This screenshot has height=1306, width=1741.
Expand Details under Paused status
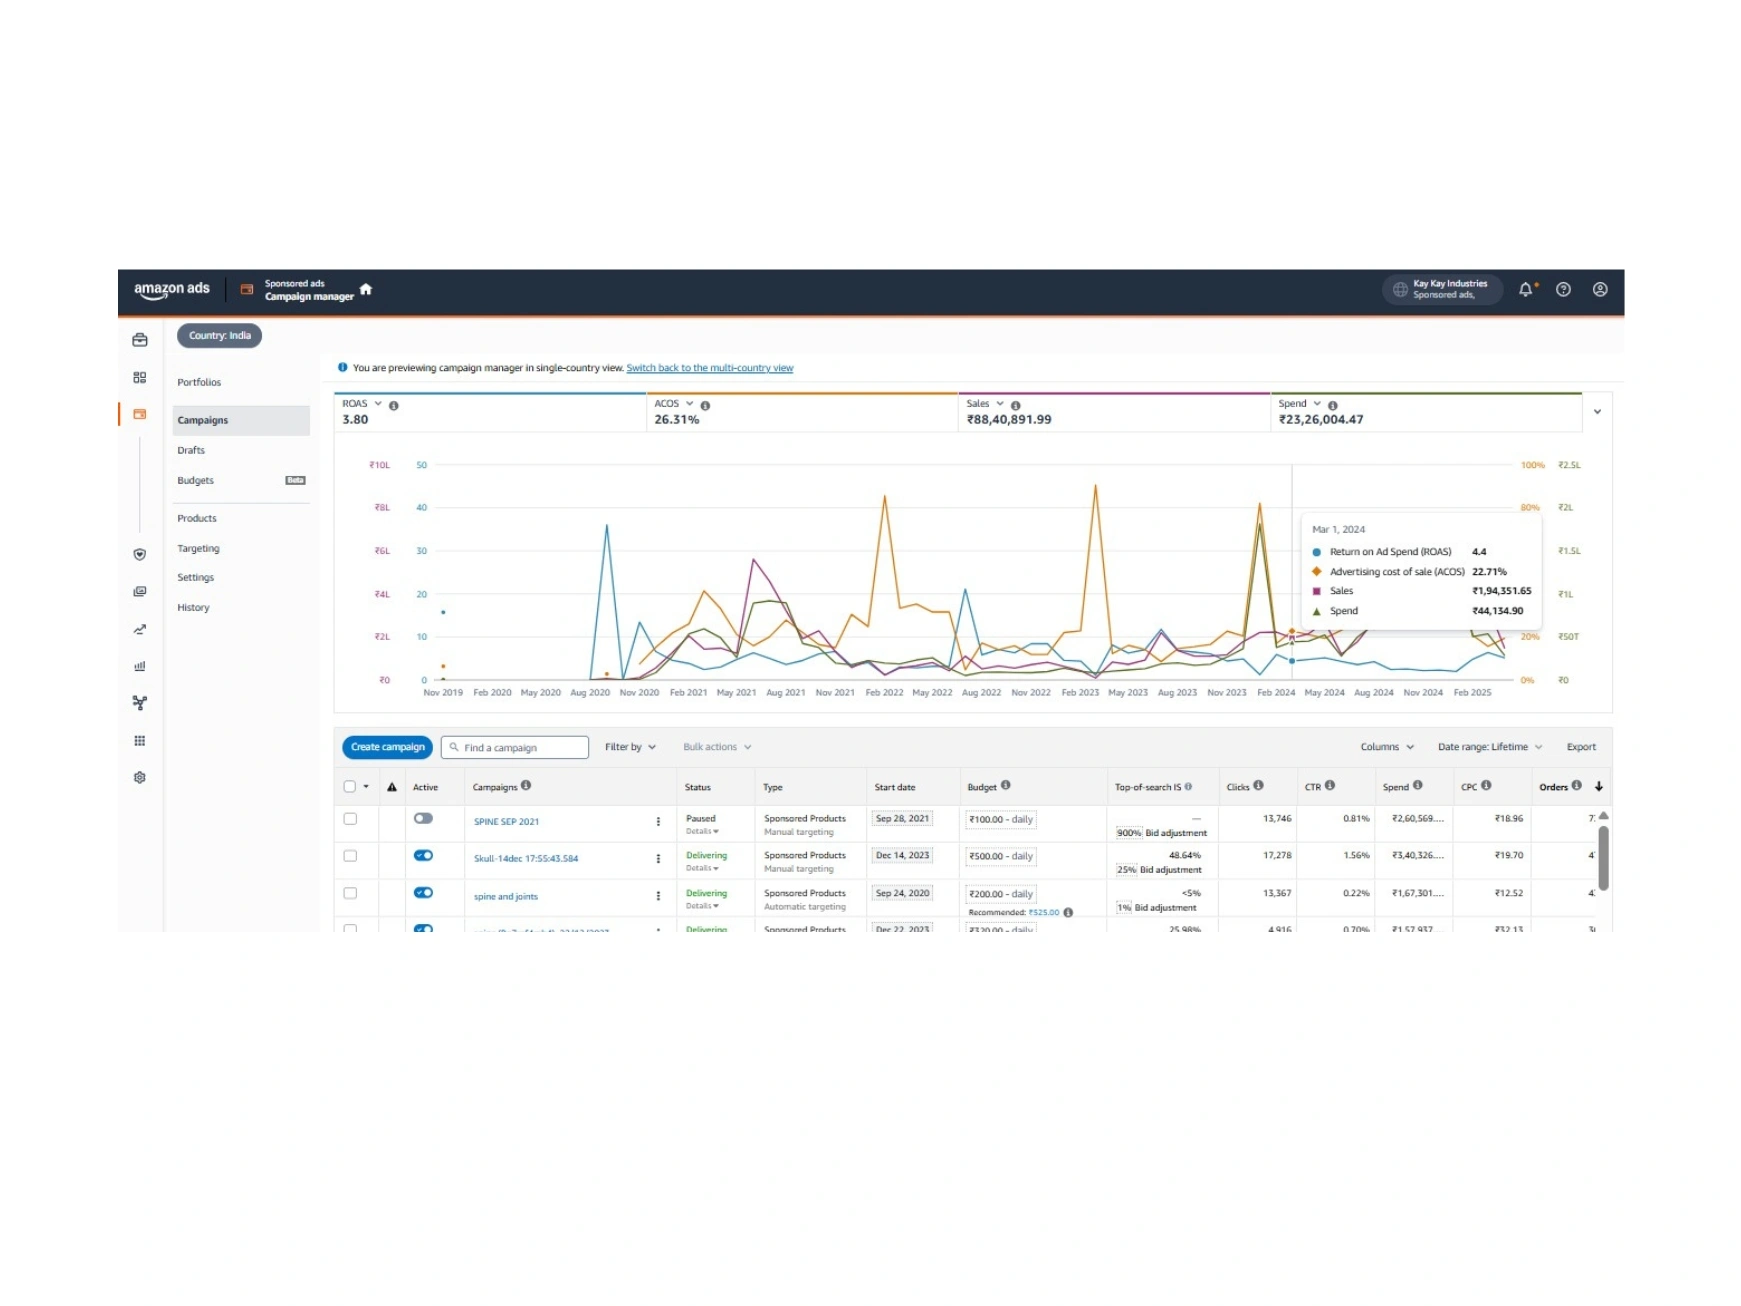(702, 831)
